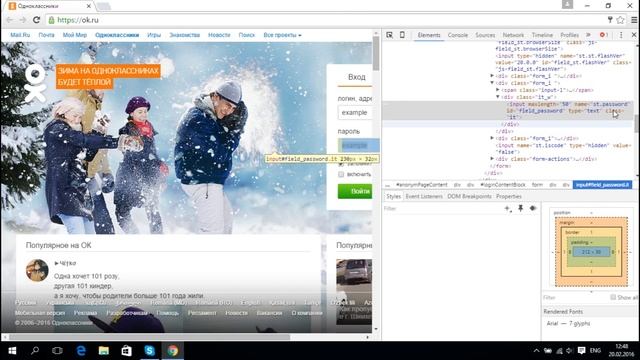640x360 pixels.
Task: Click the secure lock icon beside URL
Action: coord(51,20)
